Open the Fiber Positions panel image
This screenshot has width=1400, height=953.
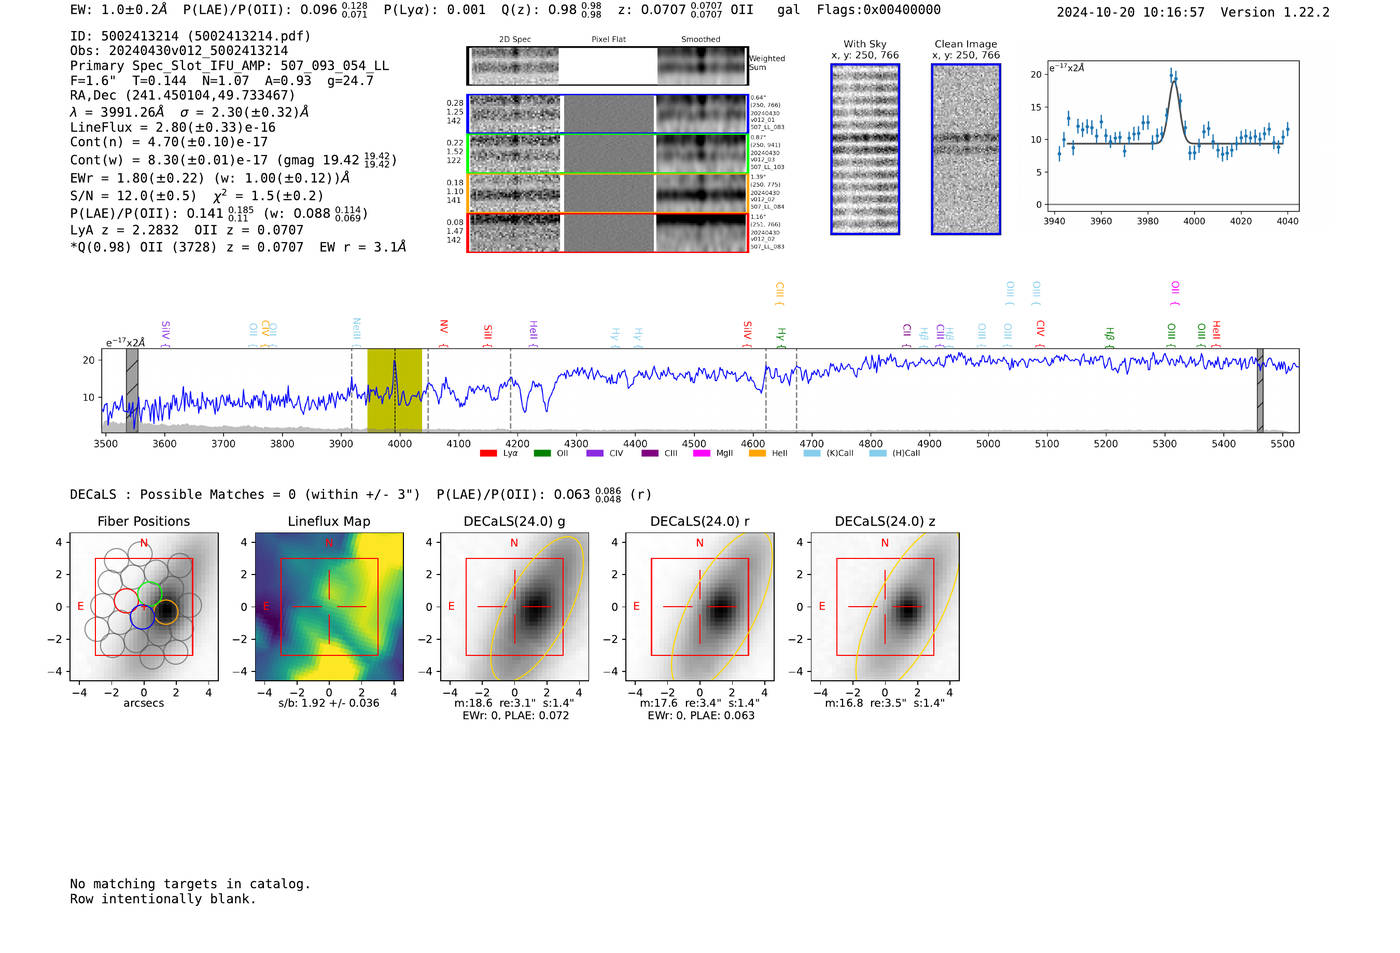[x=144, y=607]
